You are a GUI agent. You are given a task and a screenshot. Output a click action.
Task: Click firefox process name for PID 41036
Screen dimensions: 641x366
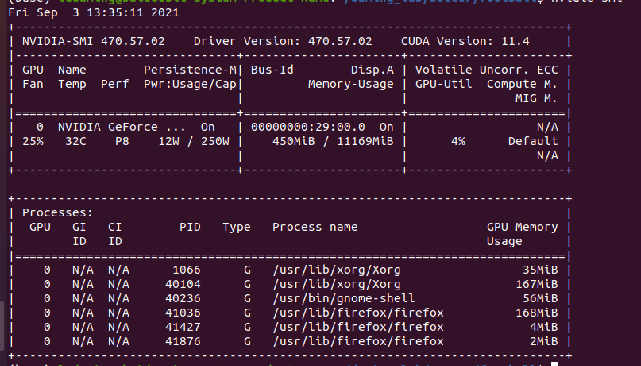point(358,313)
